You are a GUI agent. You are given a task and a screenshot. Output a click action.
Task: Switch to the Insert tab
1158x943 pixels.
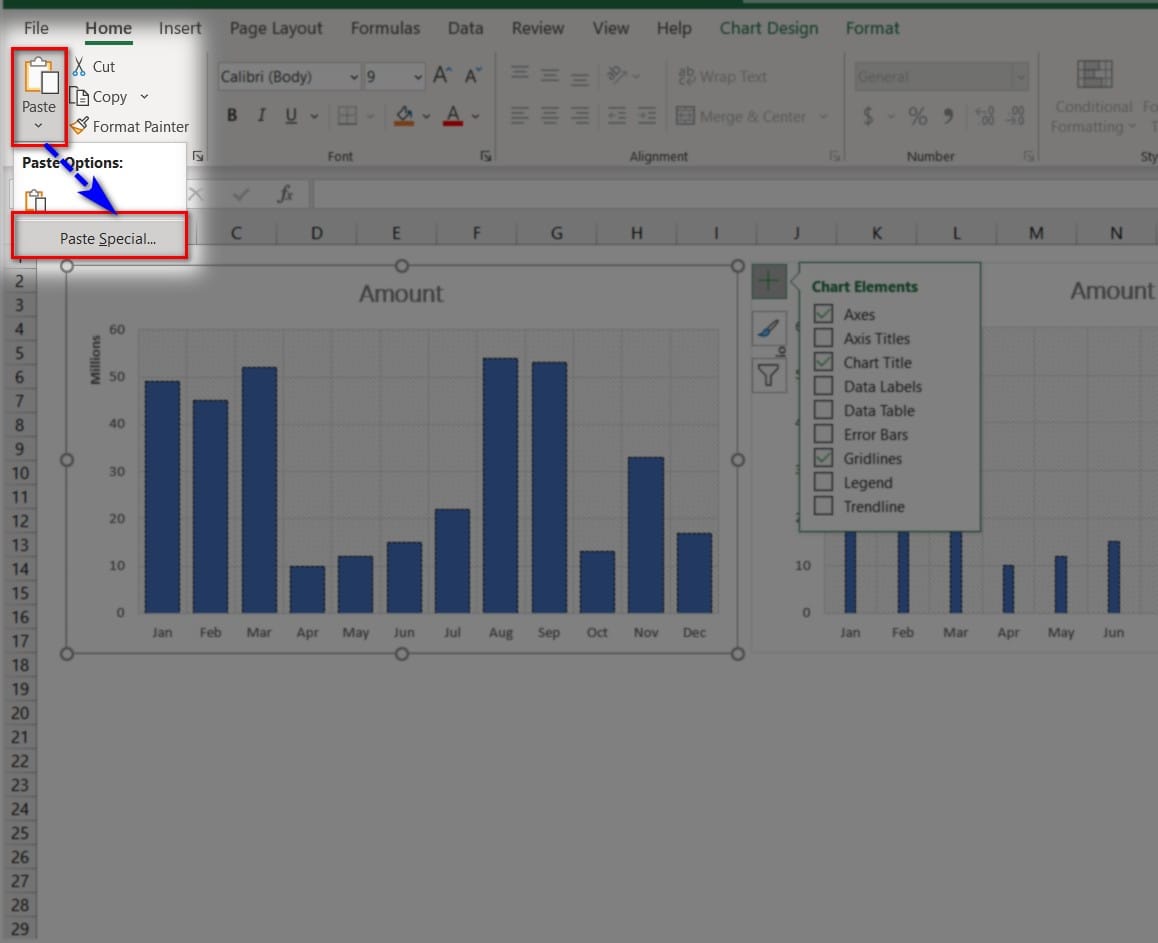[x=180, y=28]
